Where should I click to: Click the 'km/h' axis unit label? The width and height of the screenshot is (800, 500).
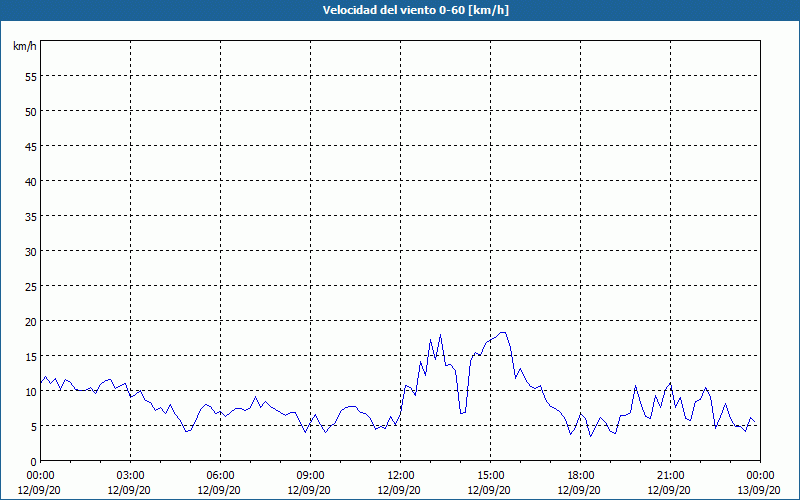(x=25, y=46)
